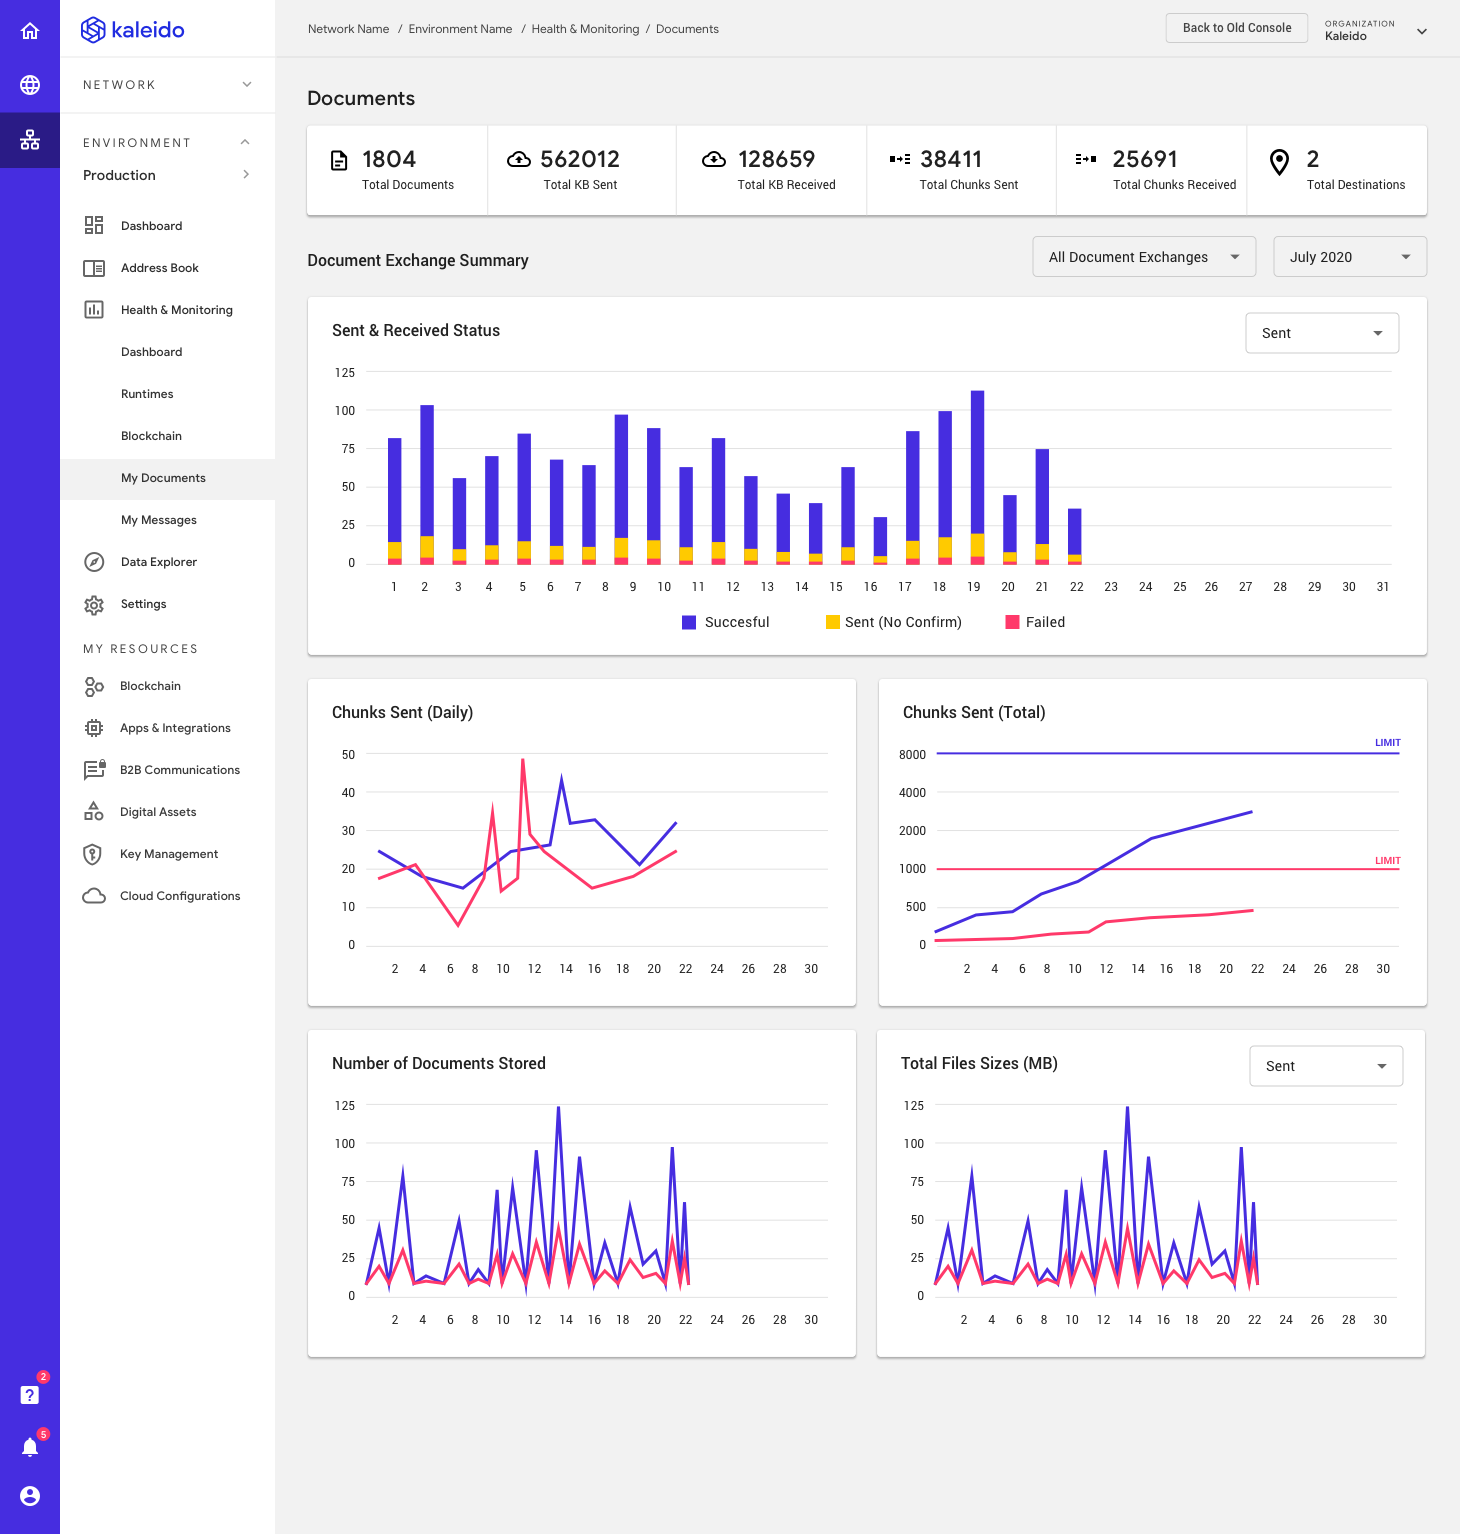The height and width of the screenshot is (1534, 1460).
Task: Click the Key Management shield icon
Action: pyautogui.click(x=92, y=854)
